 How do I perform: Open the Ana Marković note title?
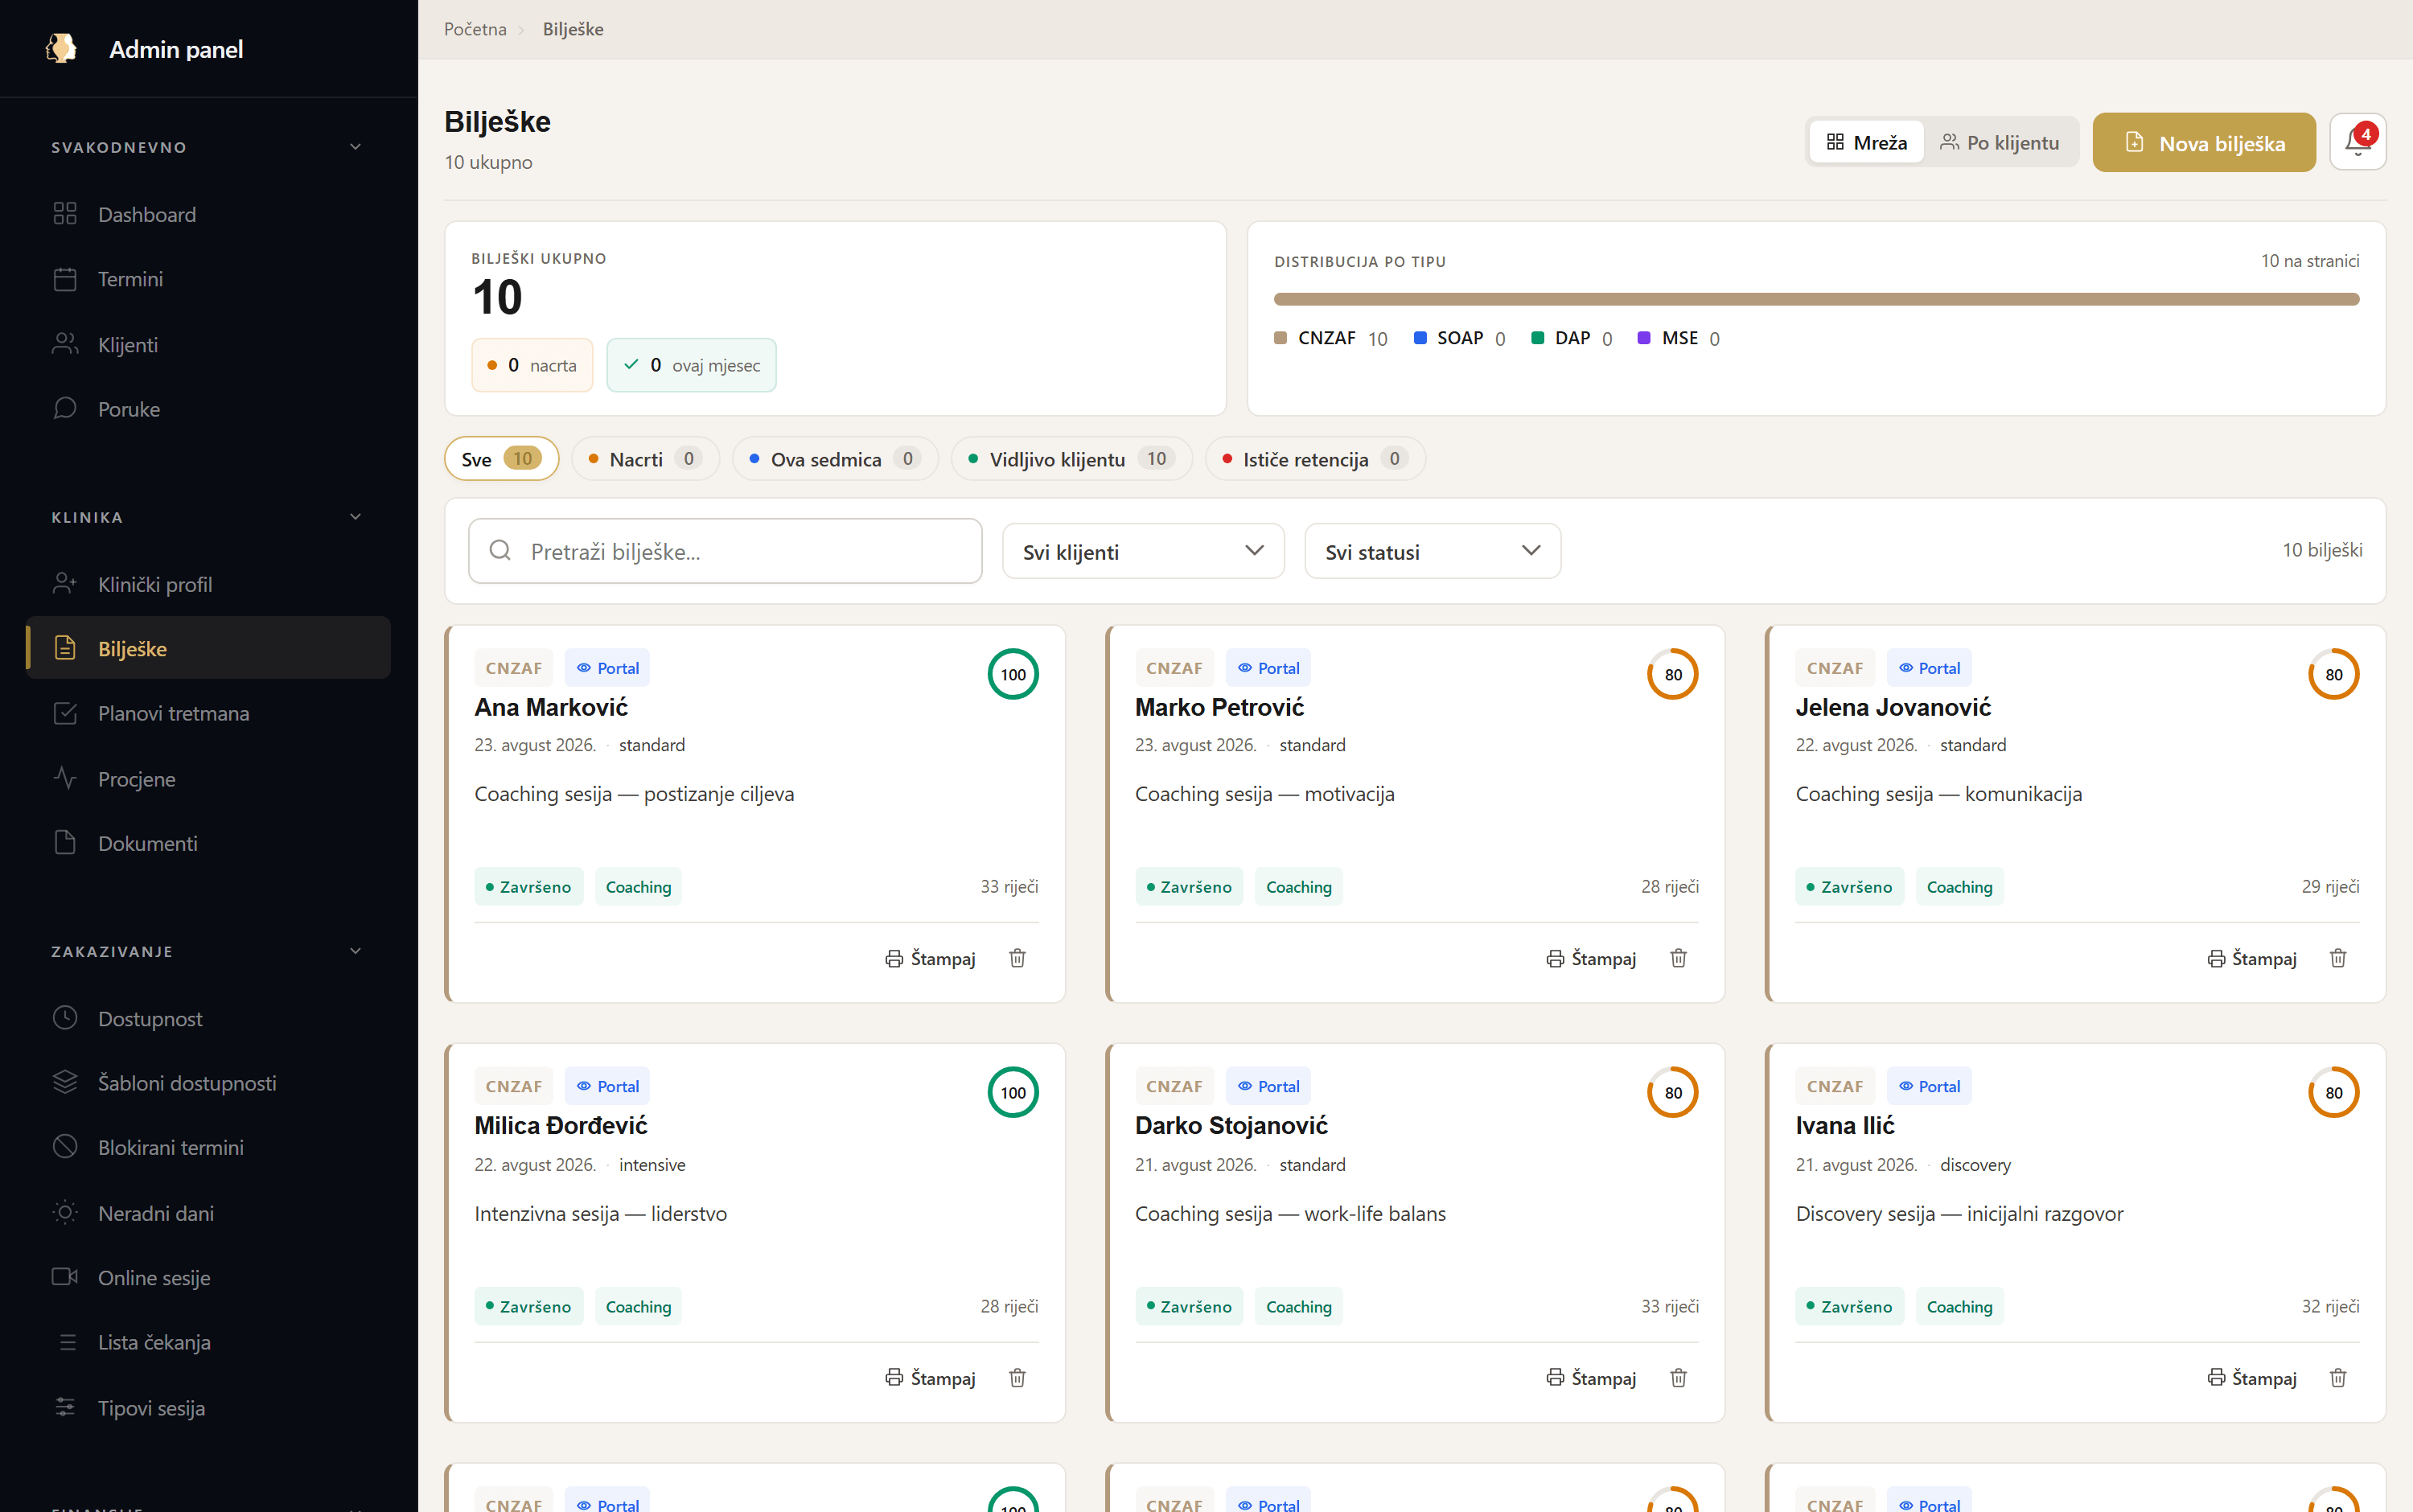(551, 707)
